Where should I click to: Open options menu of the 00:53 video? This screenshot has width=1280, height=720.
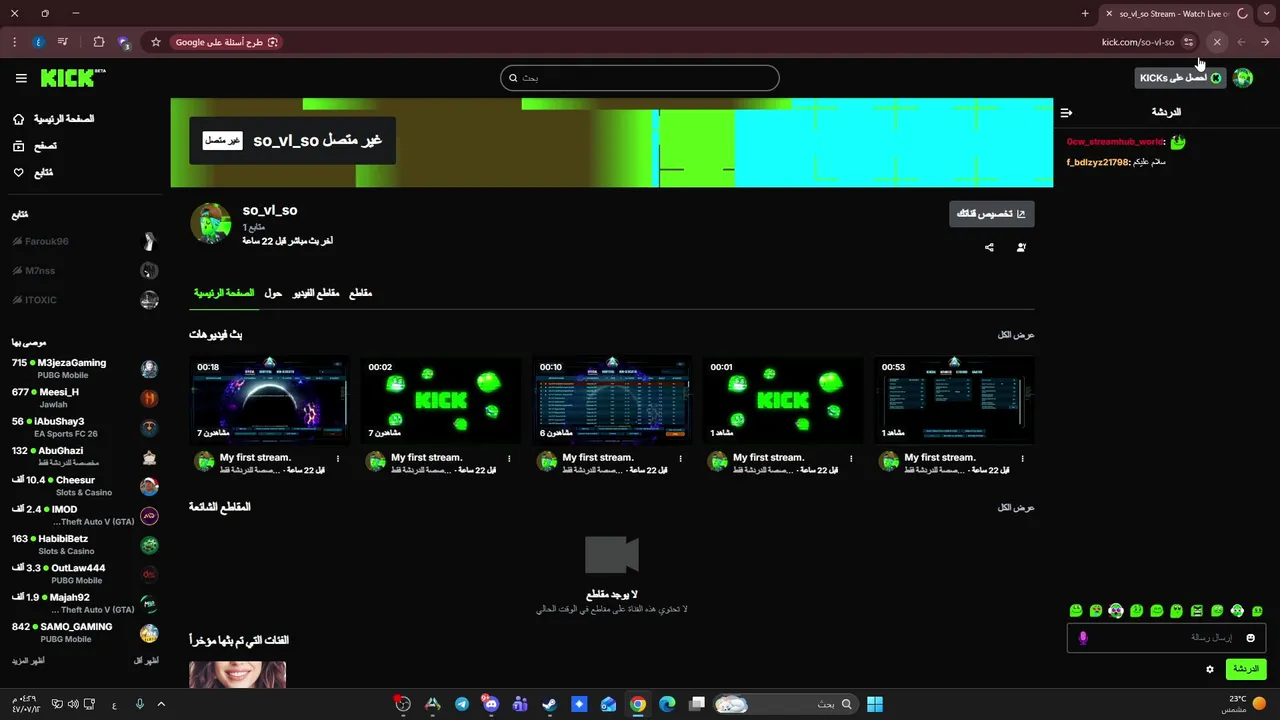(1022, 459)
